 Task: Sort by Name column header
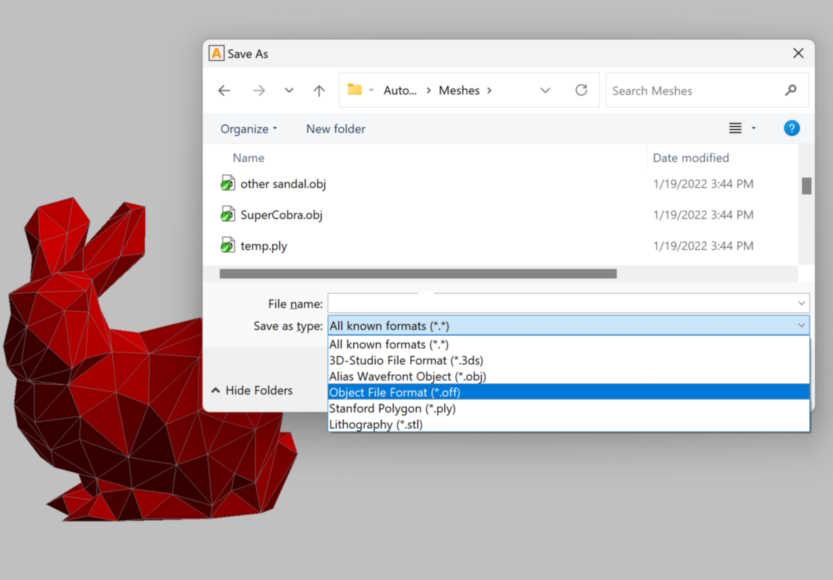pos(248,158)
